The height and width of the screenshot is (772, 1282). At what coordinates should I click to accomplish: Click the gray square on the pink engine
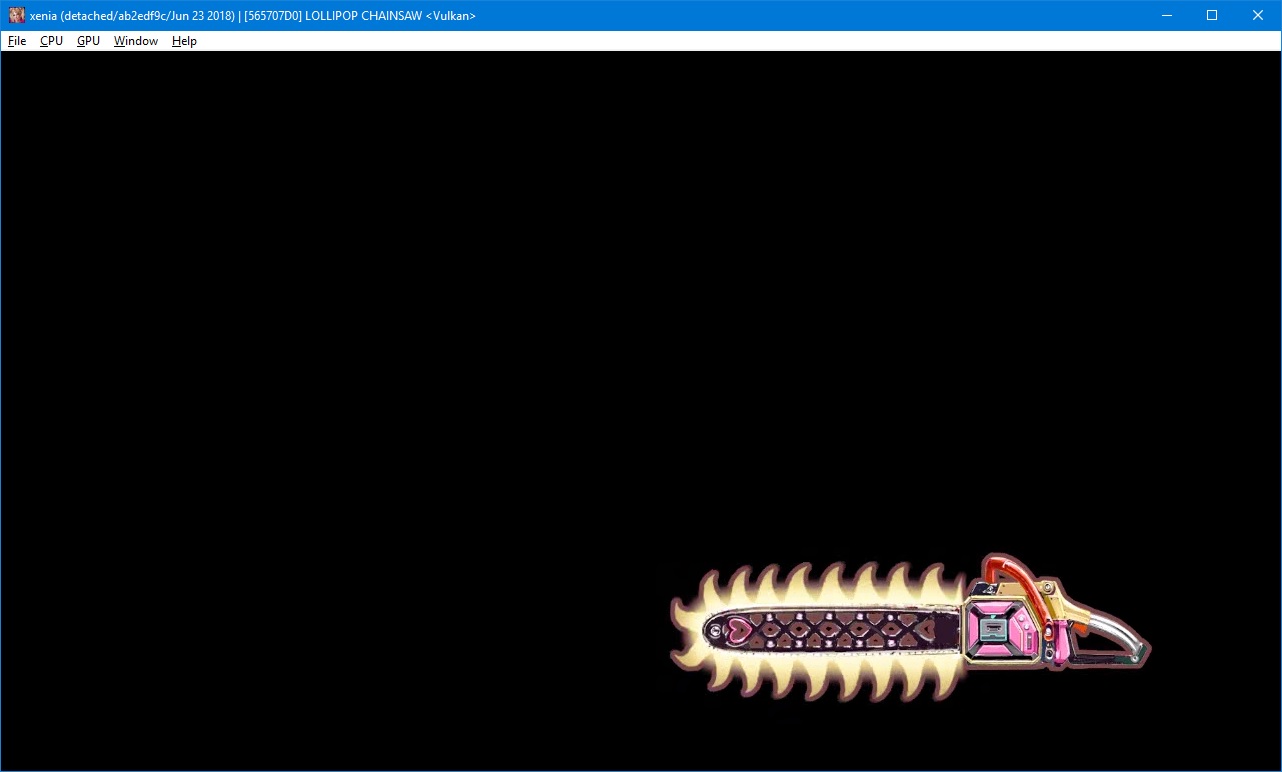(x=993, y=629)
